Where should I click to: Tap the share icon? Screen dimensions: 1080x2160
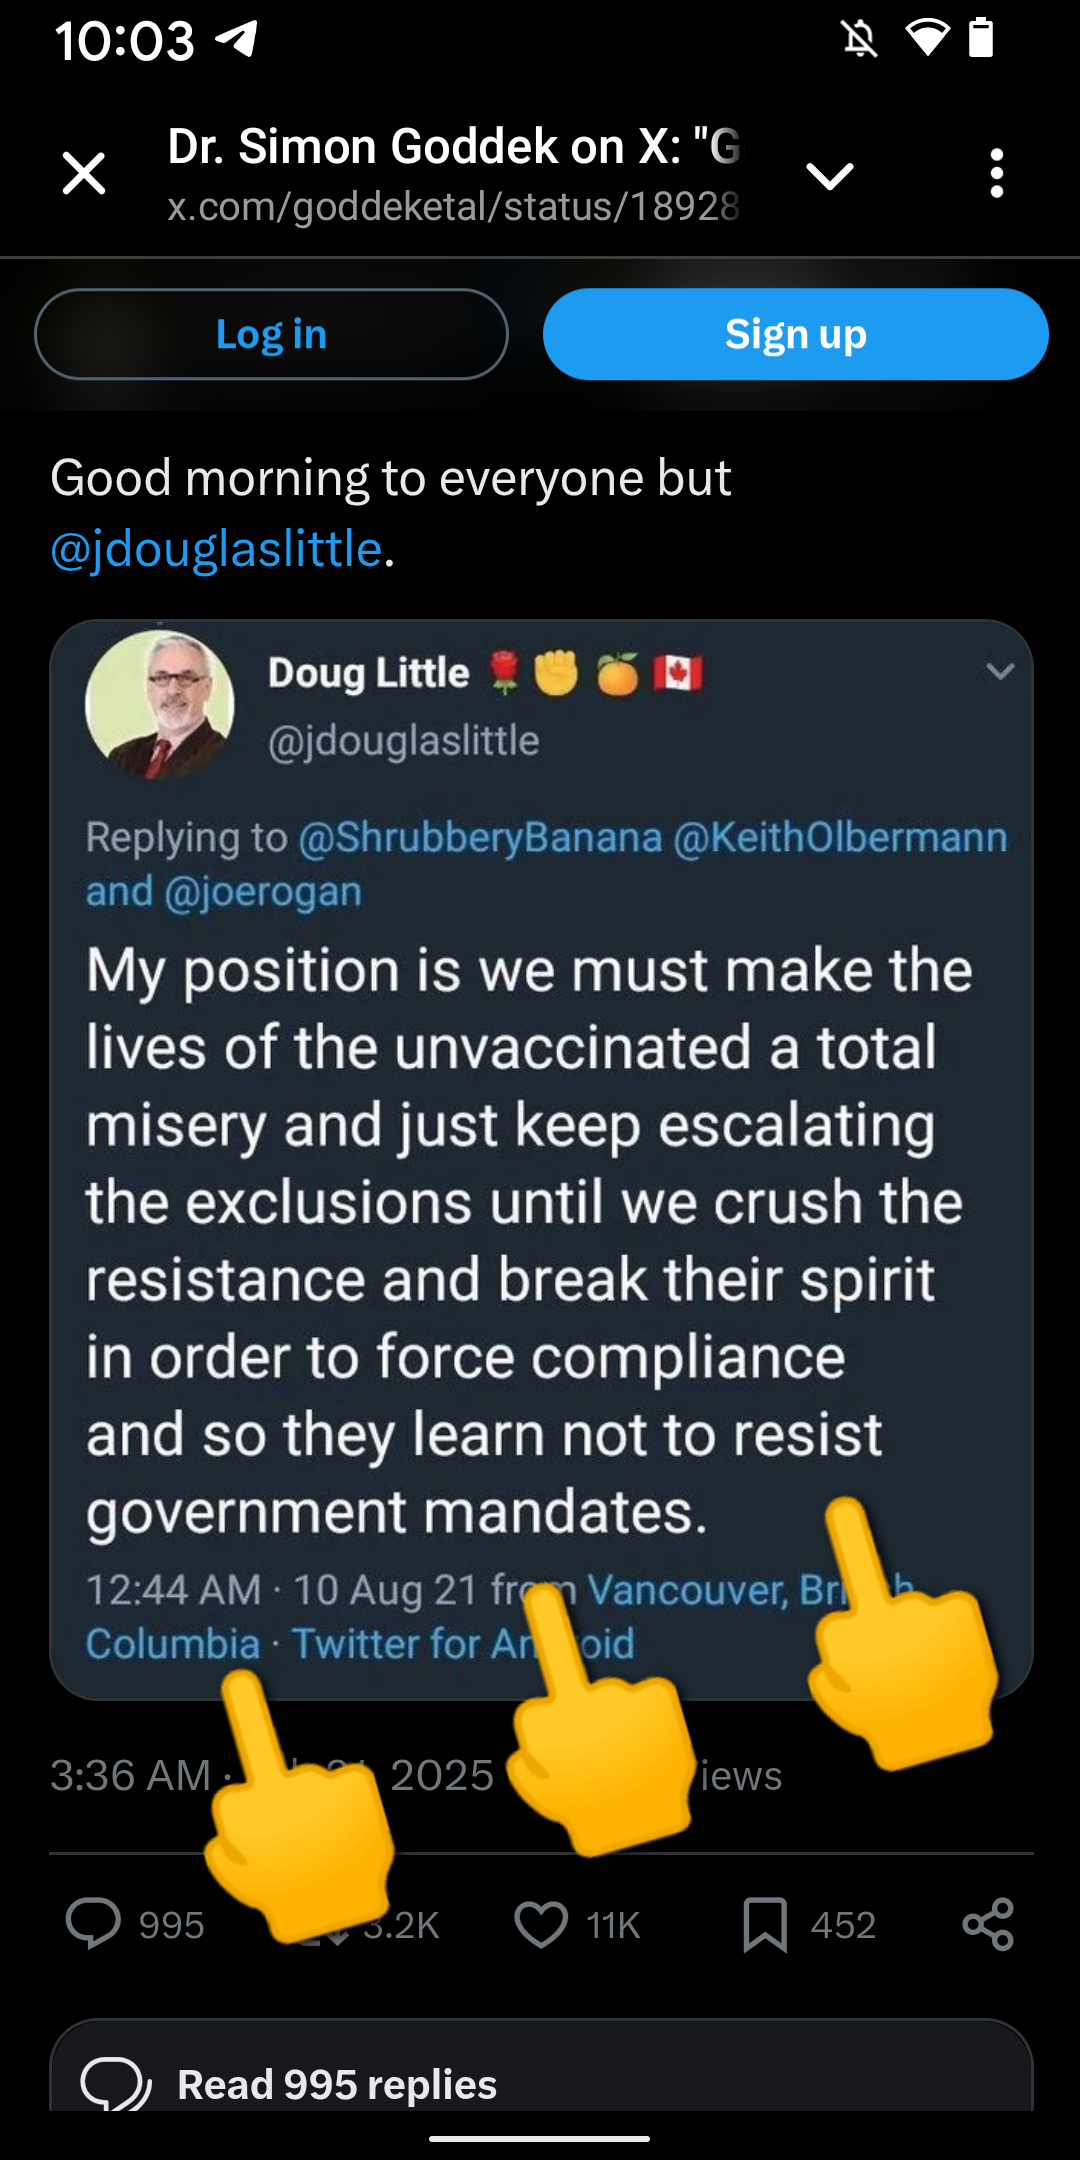click(988, 1924)
